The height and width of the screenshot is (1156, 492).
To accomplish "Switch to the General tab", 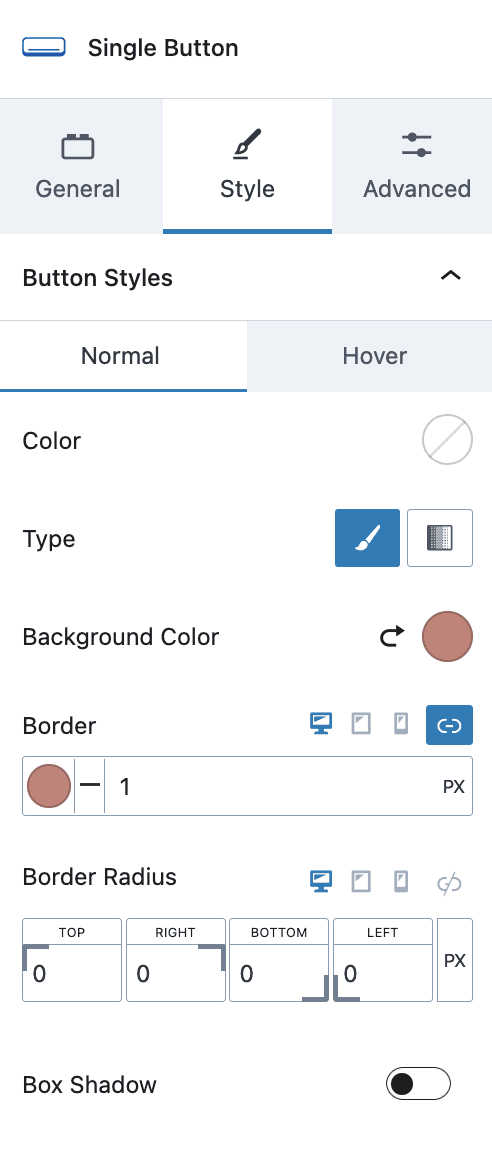I will tap(78, 166).
